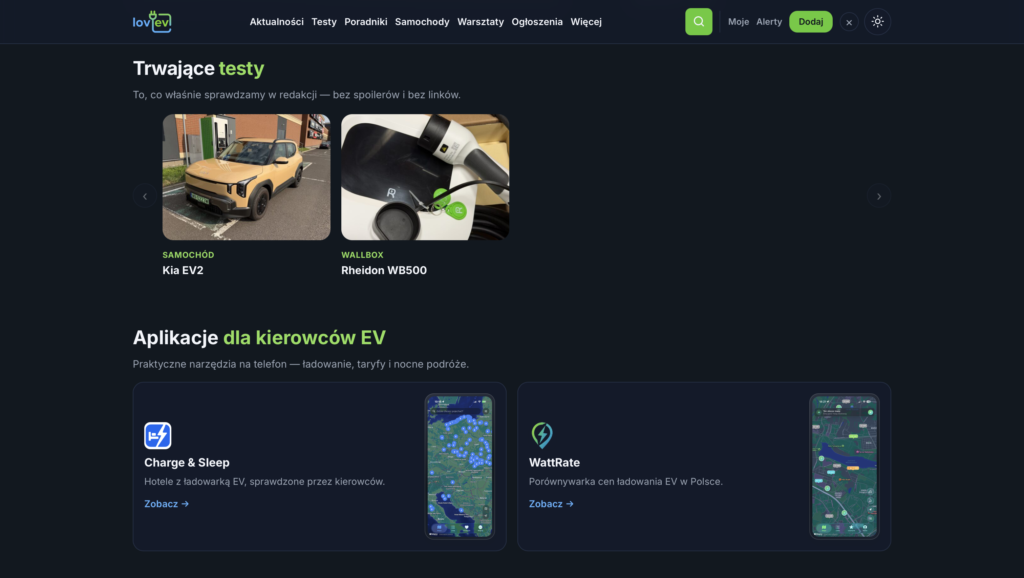Open the Samochody menu item
Image resolution: width=1024 pixels, height=578 pixels.
point(422,22)
